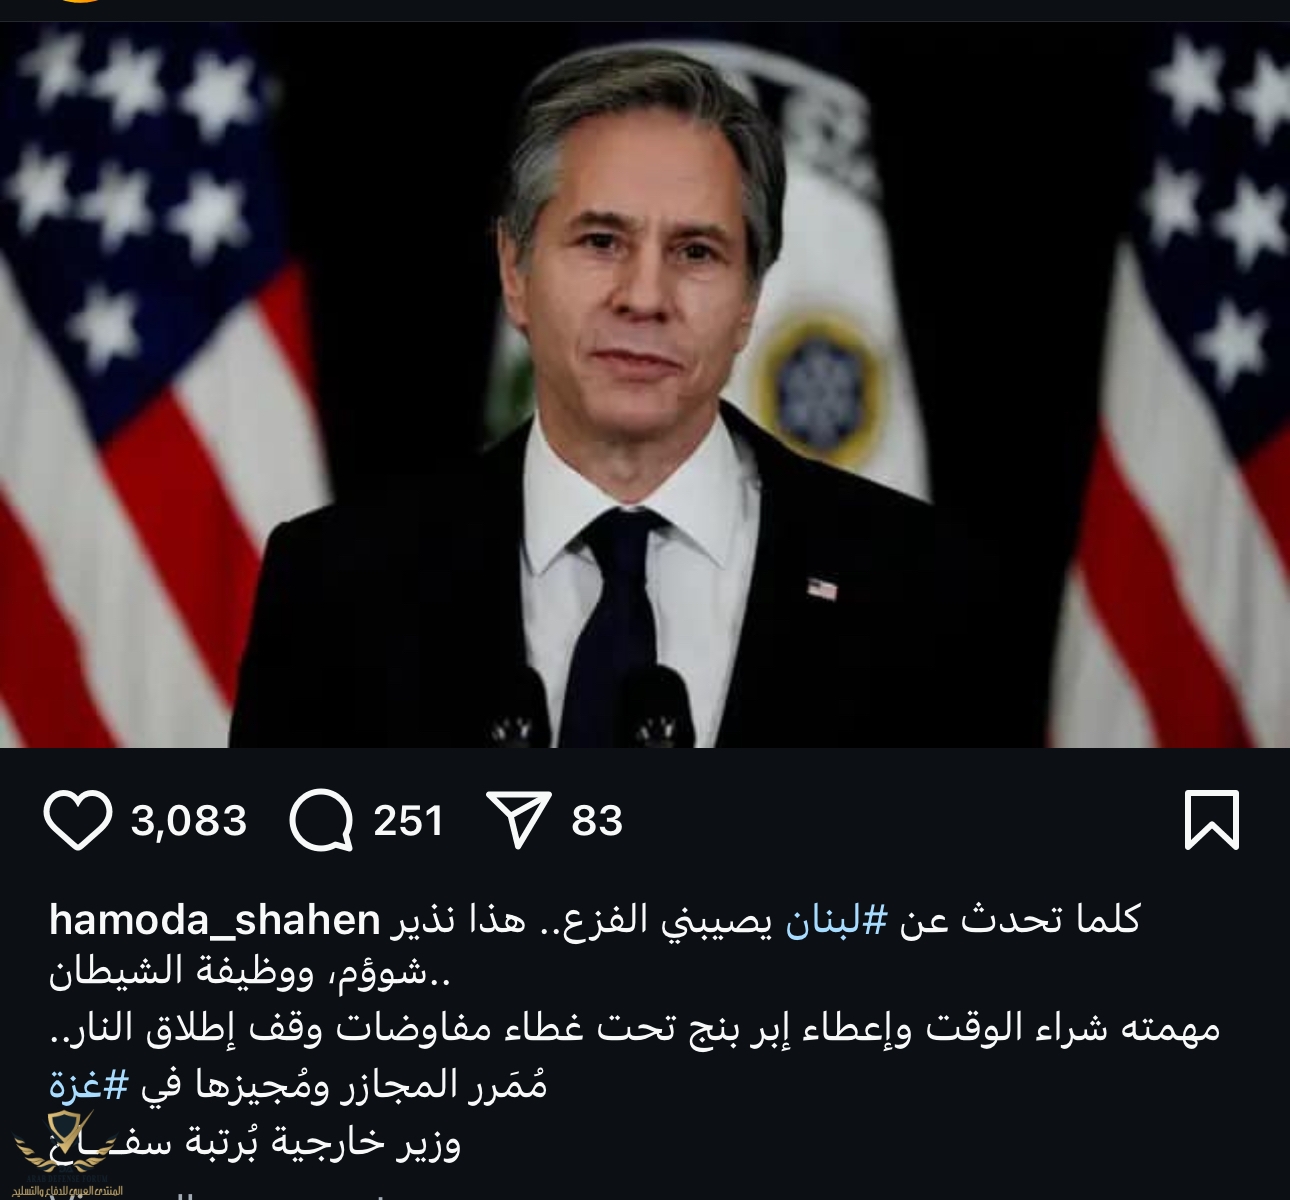Viewport: 1290px width, 1200px height.
Task: View the 3,083 likes list
Action: click(x=189, y=820)
